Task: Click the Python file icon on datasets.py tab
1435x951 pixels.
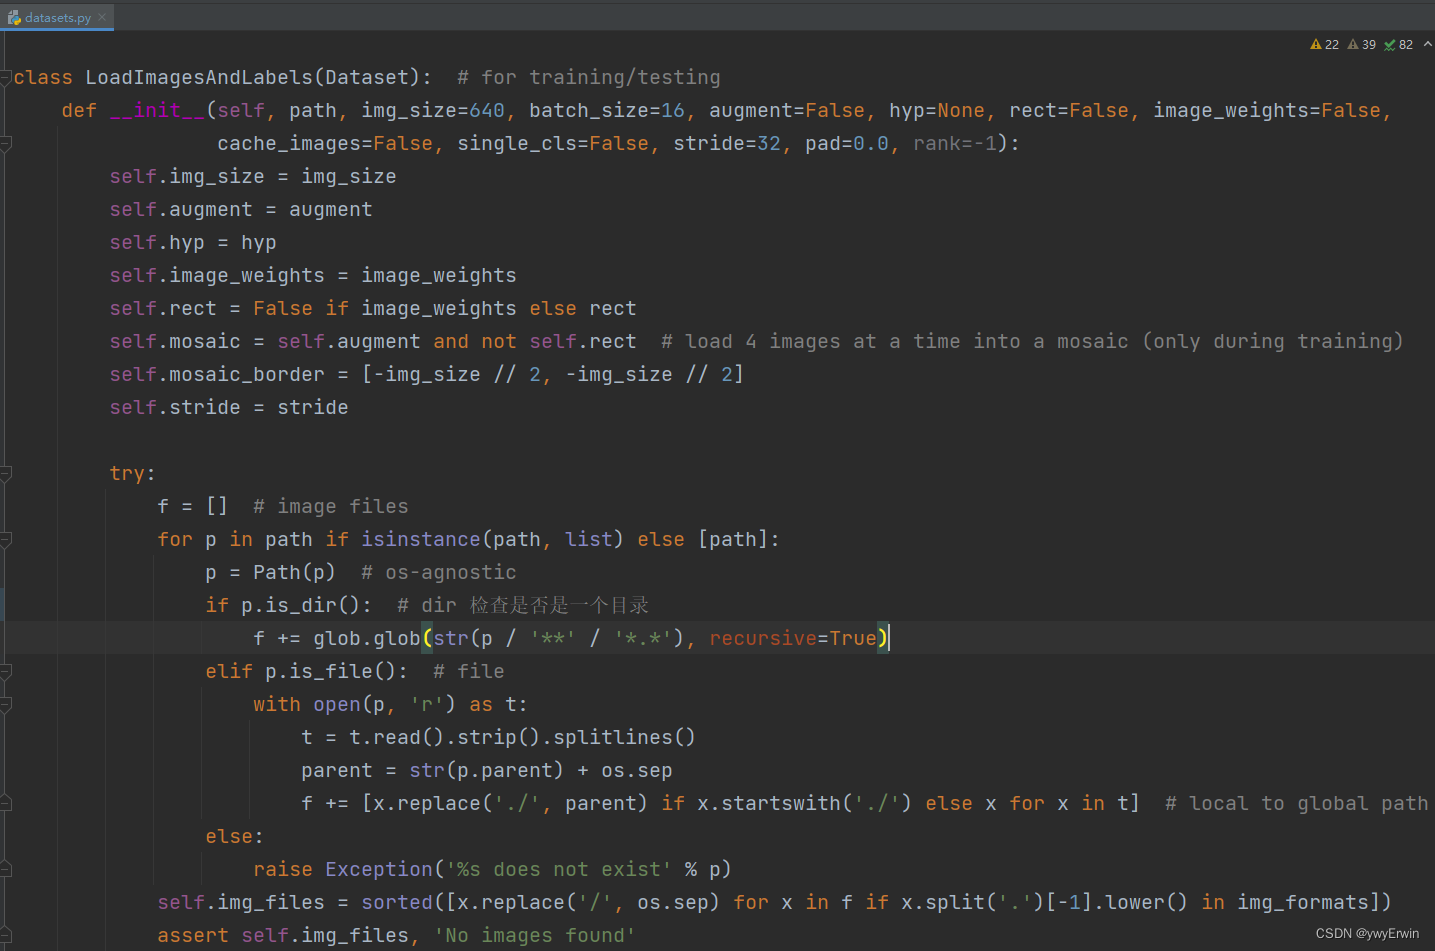Action: coord(14,18)
